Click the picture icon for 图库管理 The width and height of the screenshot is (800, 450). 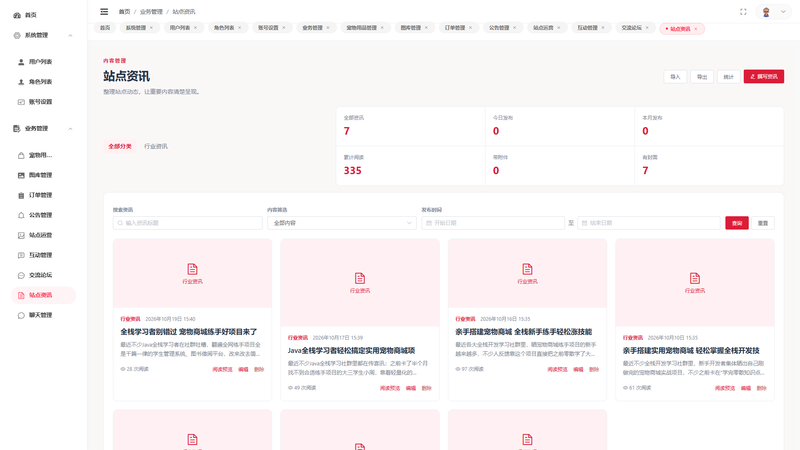point(21,175)
